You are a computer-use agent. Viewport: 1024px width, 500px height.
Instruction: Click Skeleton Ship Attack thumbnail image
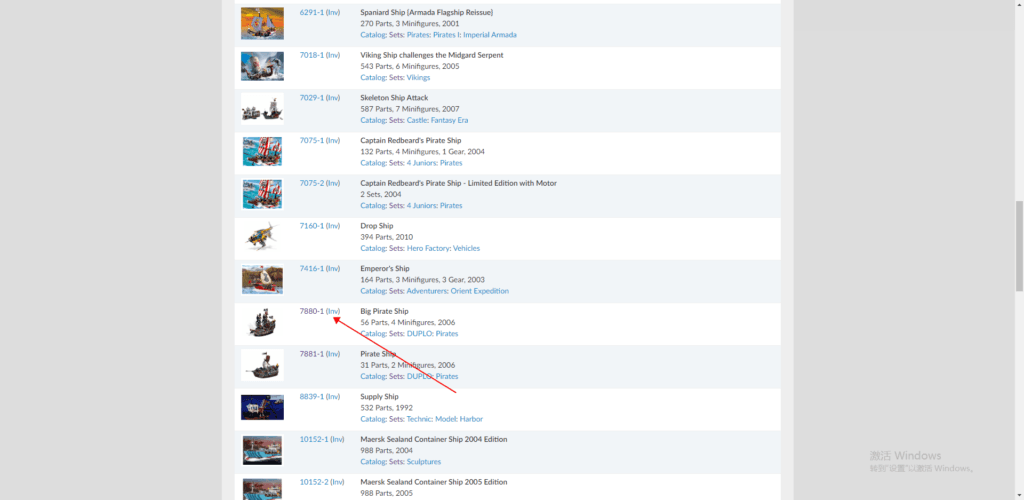pos(263,108)
